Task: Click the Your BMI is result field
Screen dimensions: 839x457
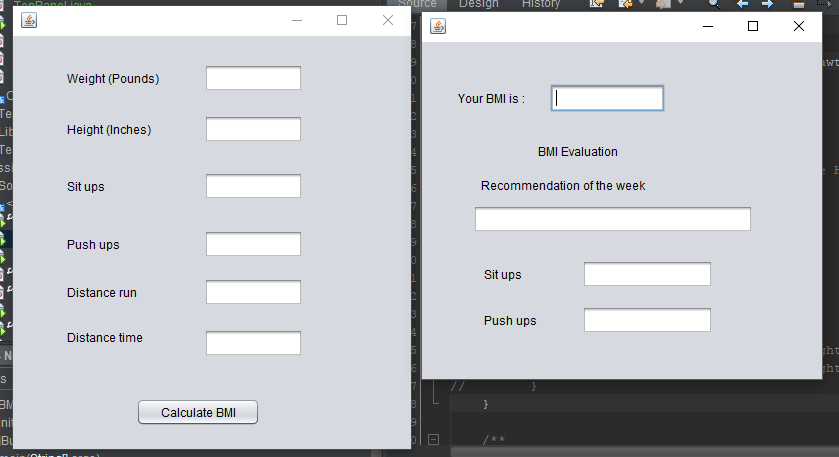Action: (607, 98)
